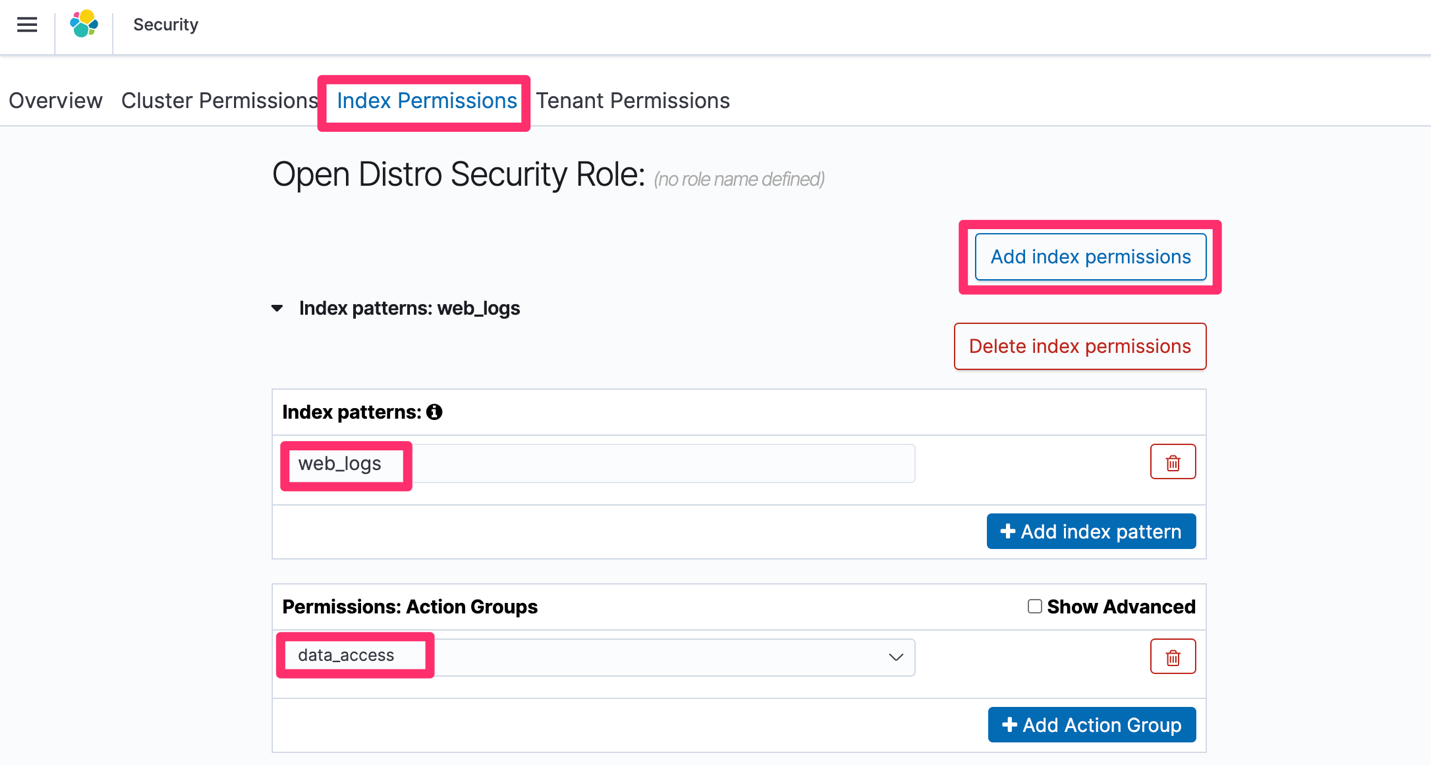Screen dimensions: 1431x765
Task: Collapse the Index patterns: web_logs section
Action: 277,308
